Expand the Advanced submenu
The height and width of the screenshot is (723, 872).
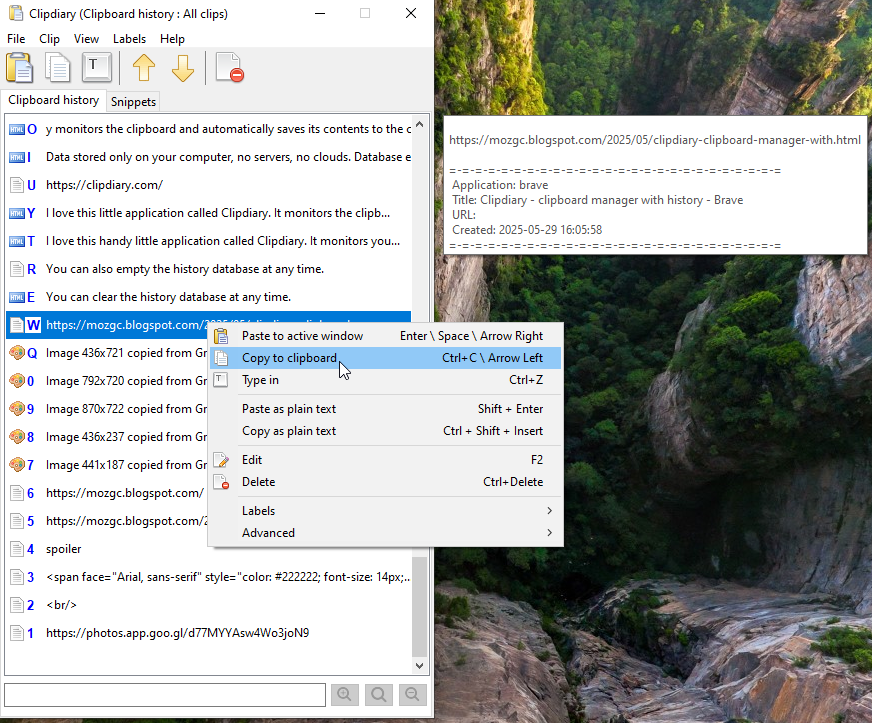pos(385,533)
